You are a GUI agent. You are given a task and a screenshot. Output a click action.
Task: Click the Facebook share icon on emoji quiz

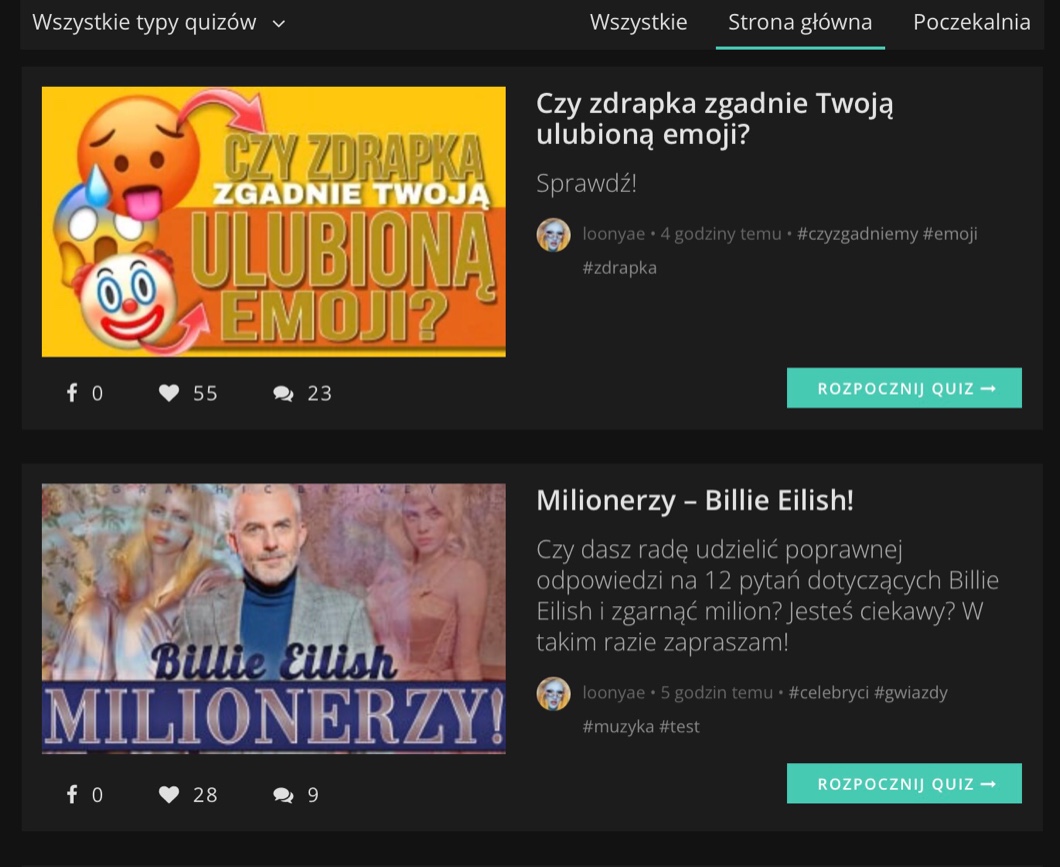click(72, 393)
